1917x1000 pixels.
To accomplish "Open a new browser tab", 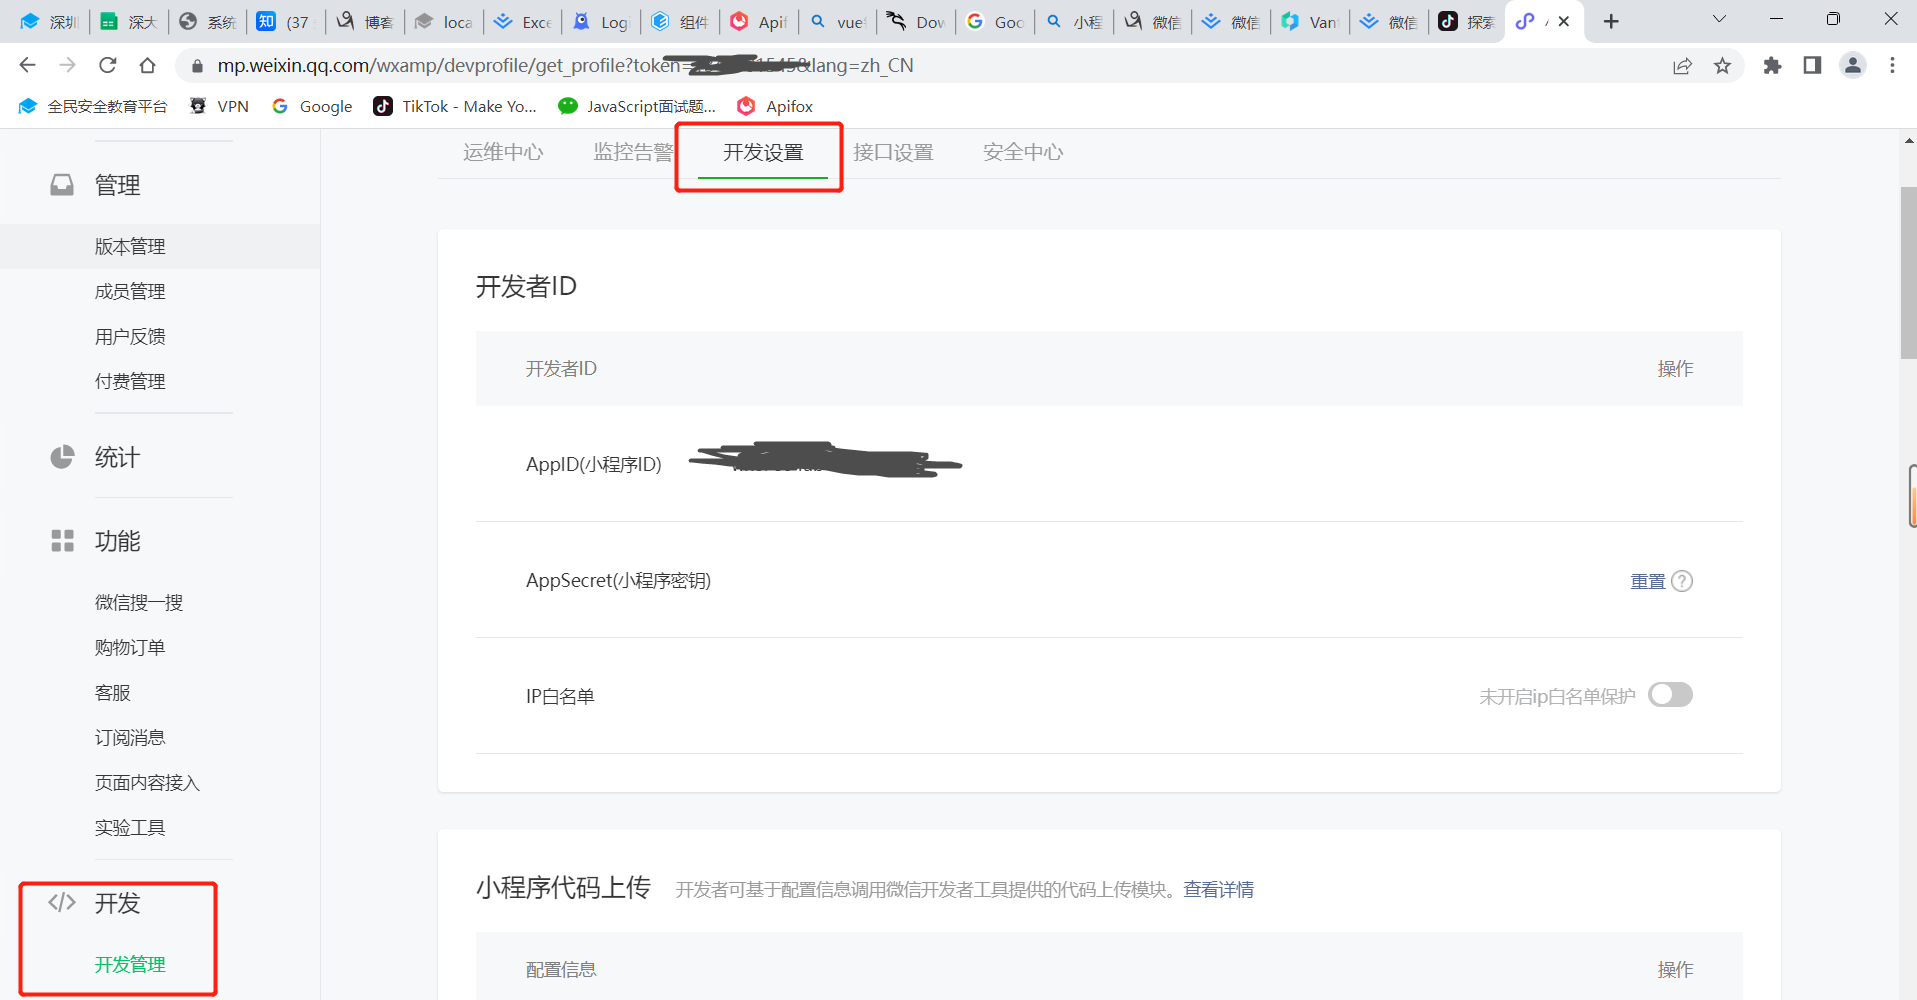I will tap(1611, 22).
